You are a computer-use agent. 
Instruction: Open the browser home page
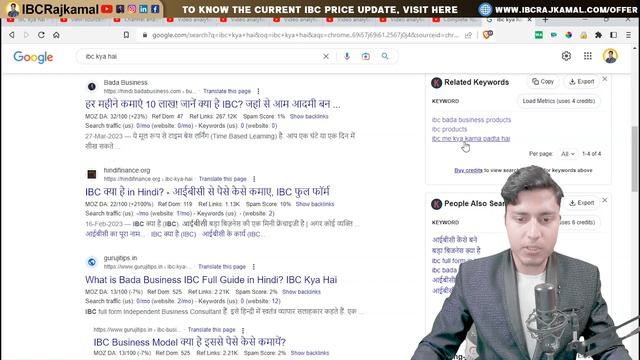pos(56,35)
